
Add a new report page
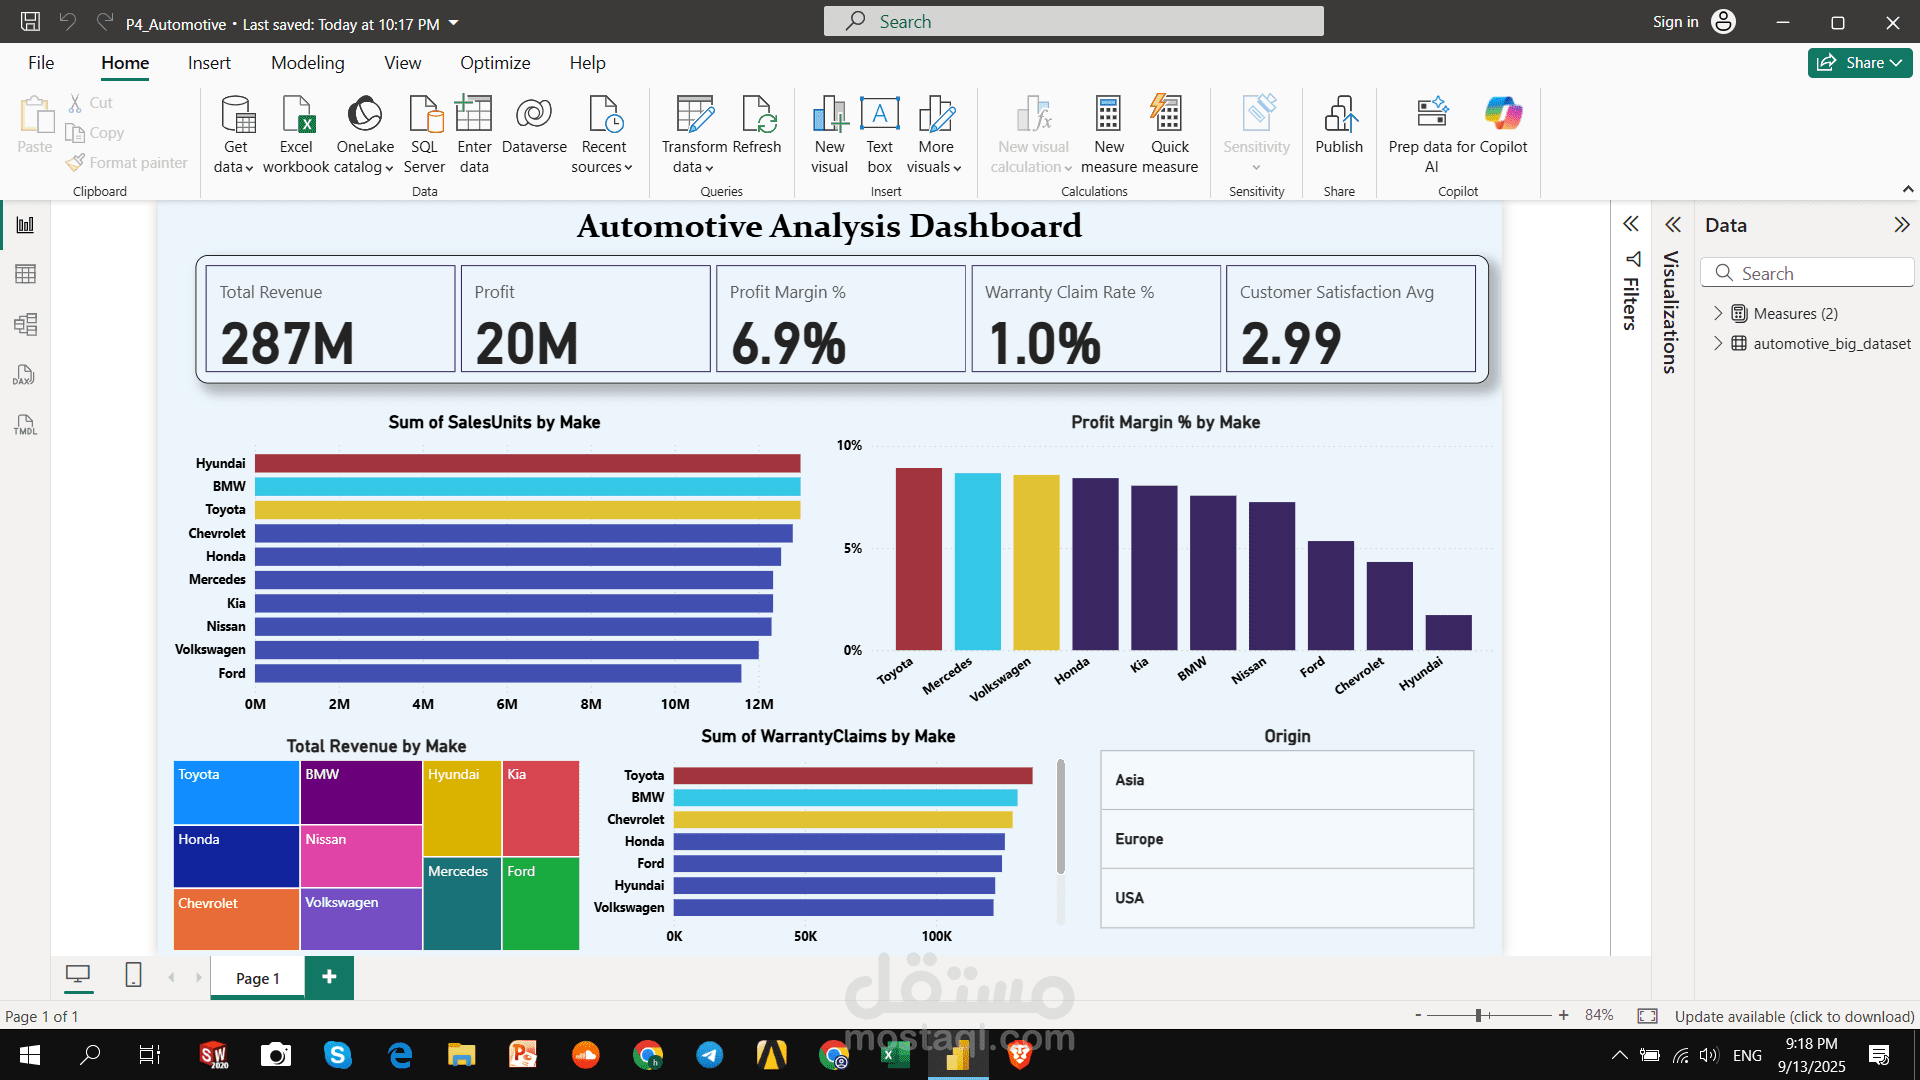click(329, 977)
